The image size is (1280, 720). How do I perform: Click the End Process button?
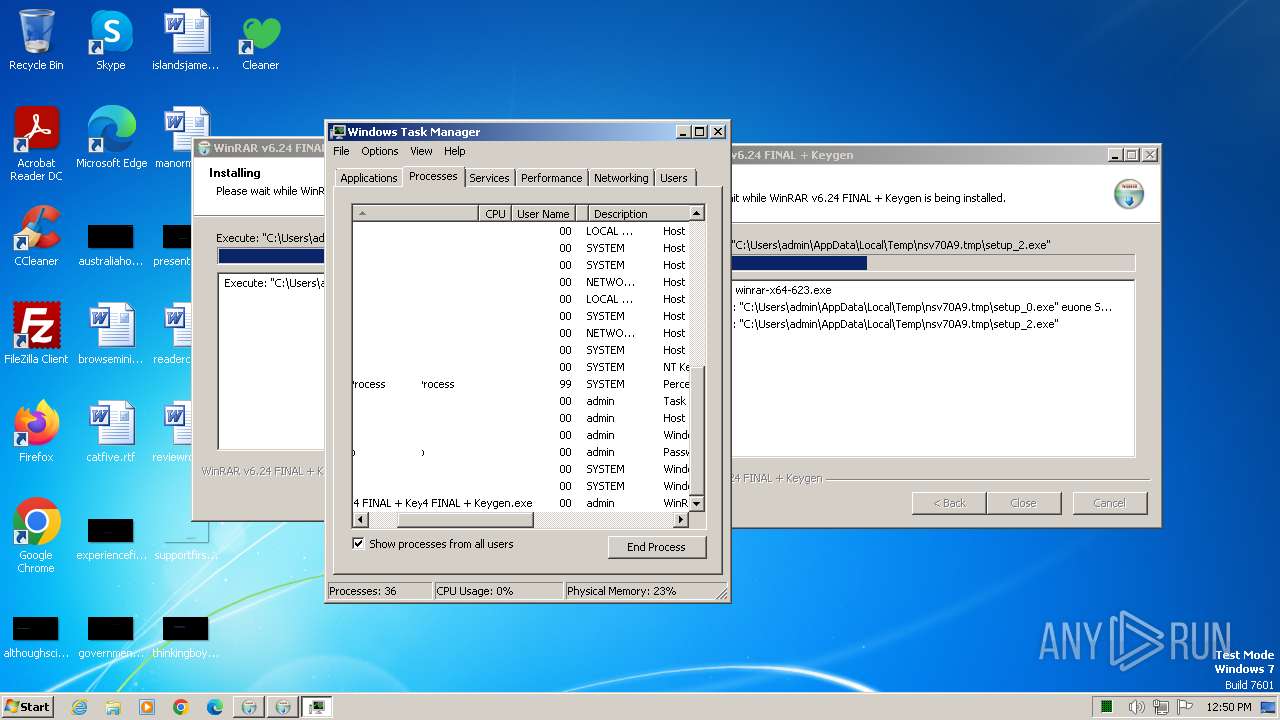point(657,547)
